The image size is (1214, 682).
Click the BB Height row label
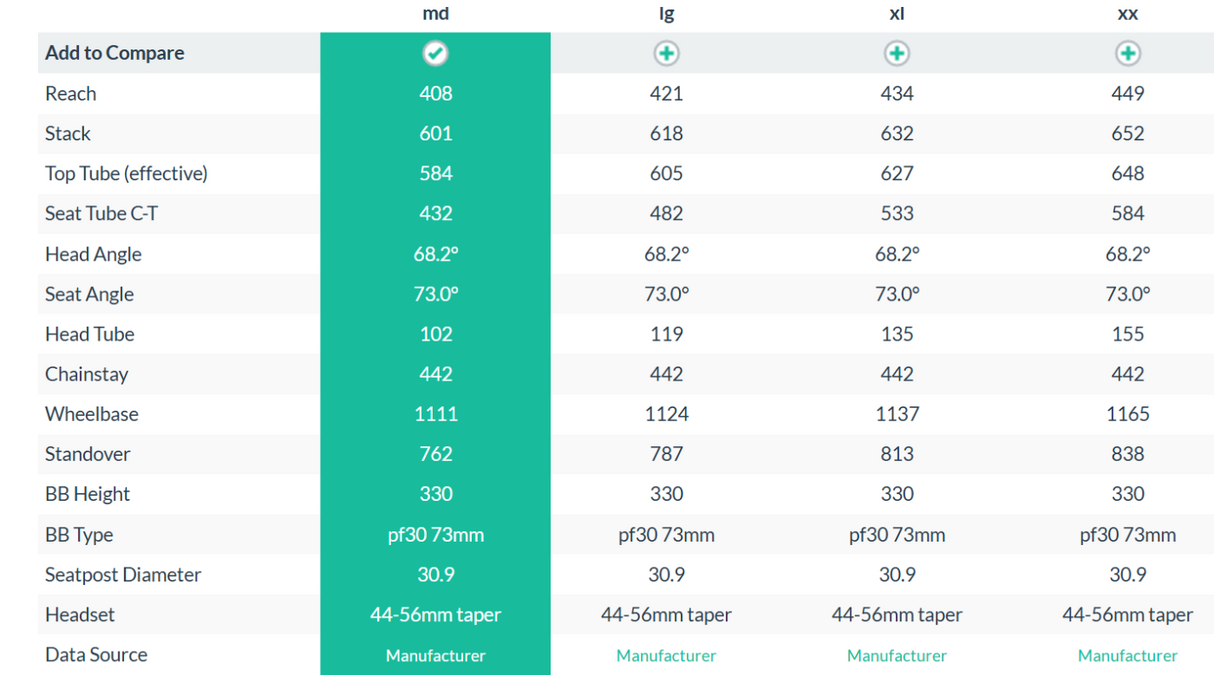point(88,494)
